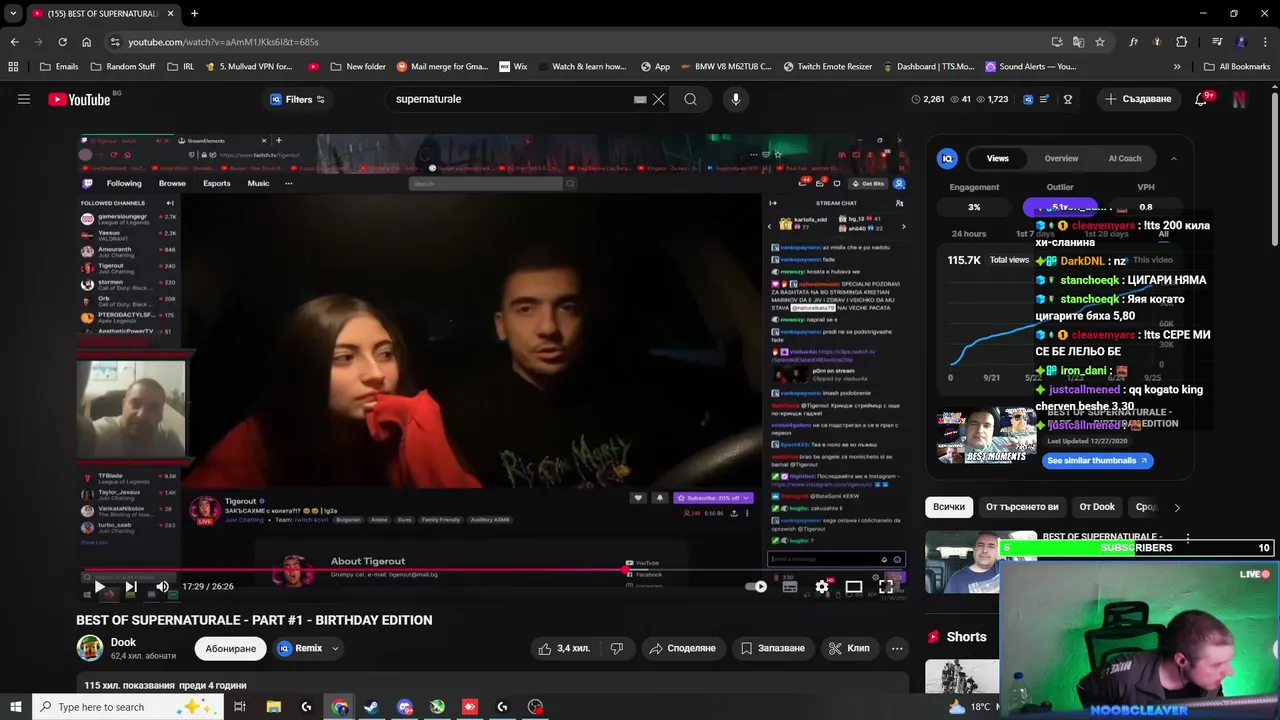Image resolution: width=1280 pixels, height=720 pixels.
Task: Open Windows Start menu
Action: pyautogui.click(x=15, y=707)
